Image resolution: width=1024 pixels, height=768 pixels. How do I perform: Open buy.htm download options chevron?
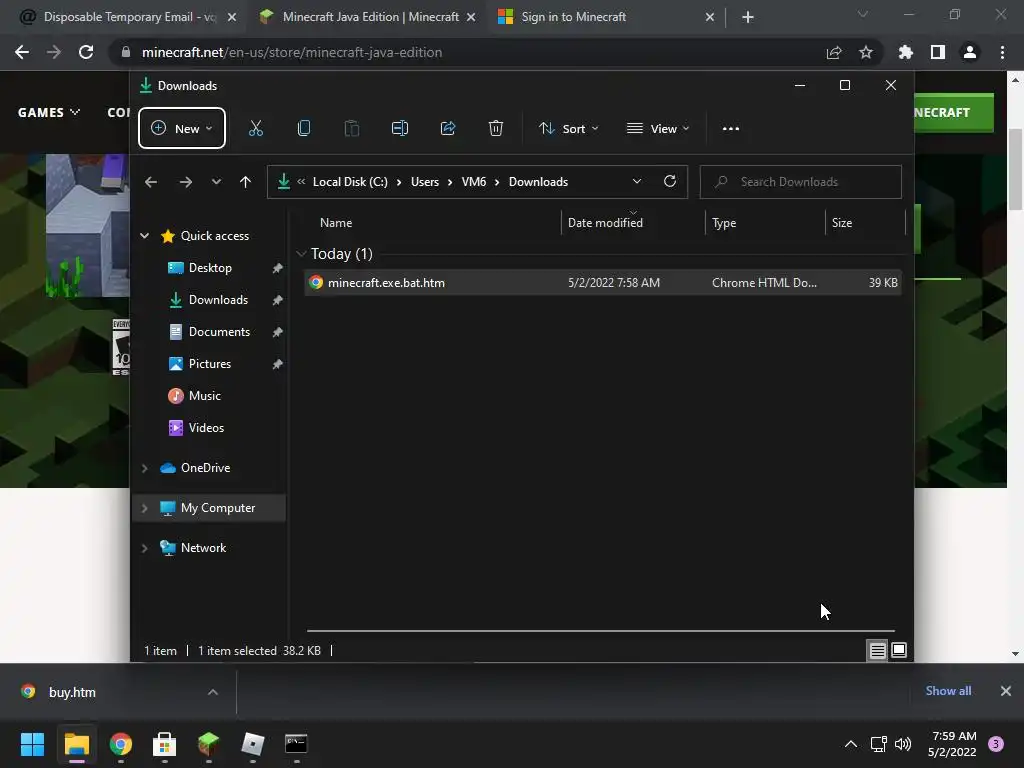(x=212, y=692)
